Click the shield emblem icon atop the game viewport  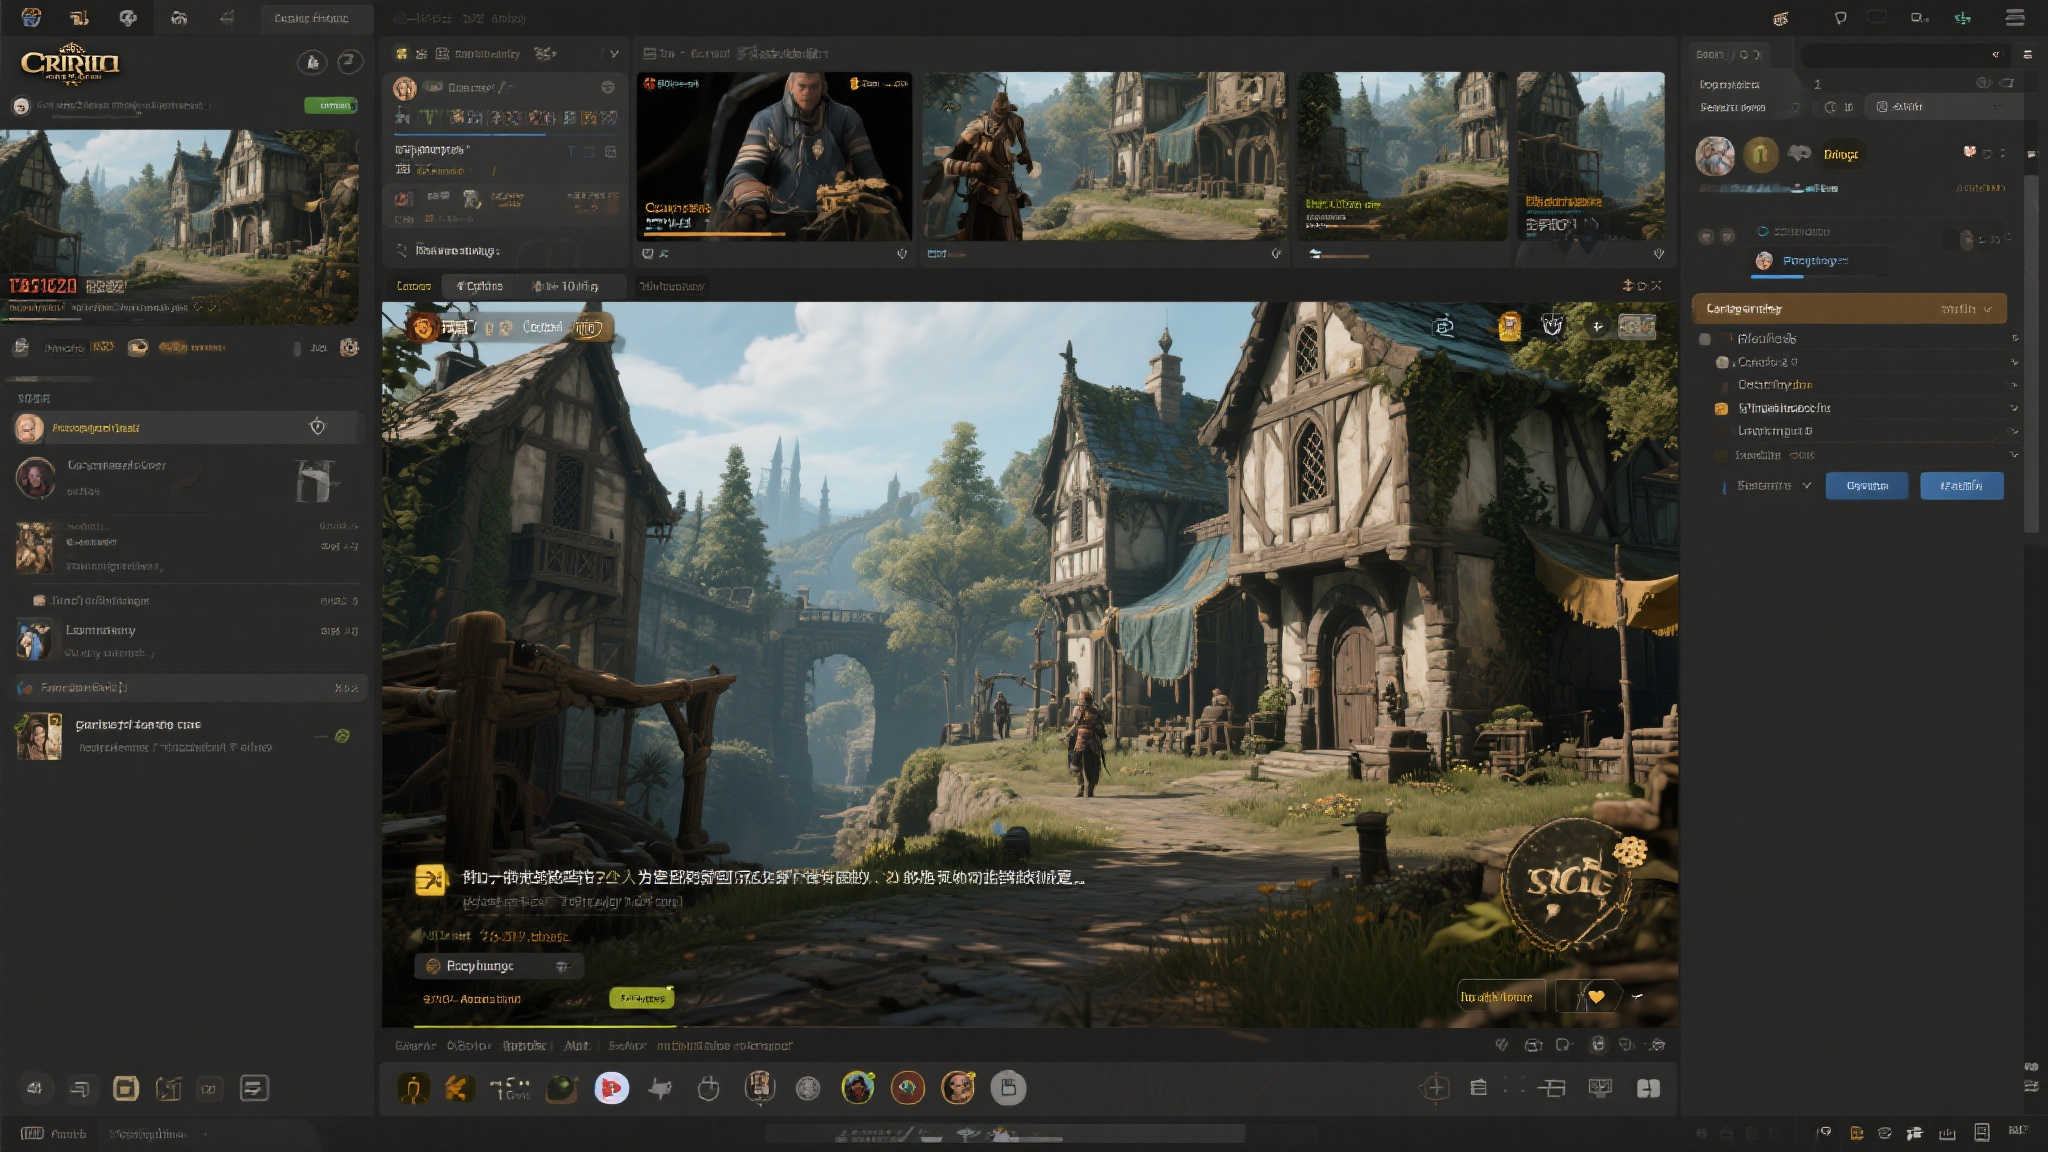[x=1552, y=326]
